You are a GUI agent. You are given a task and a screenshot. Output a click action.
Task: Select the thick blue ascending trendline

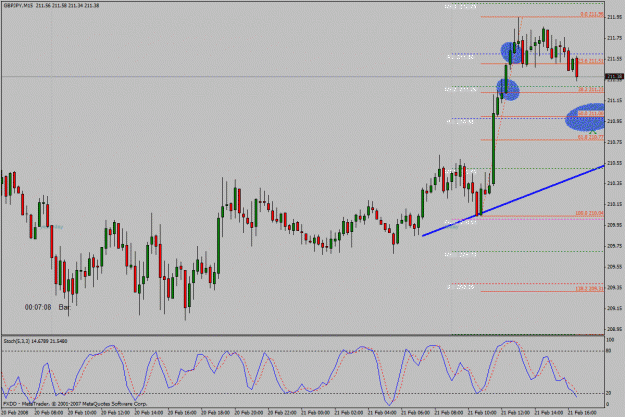pos(513,201)
